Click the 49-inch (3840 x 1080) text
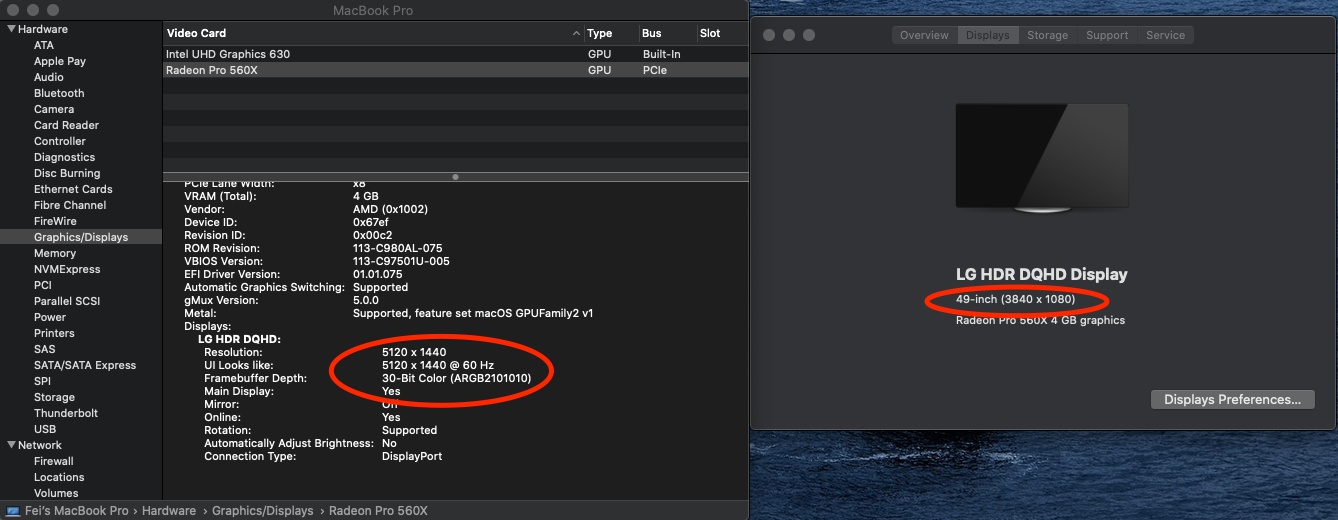This screenshot has height=520, width=1338. click(x=1015, y=300)
